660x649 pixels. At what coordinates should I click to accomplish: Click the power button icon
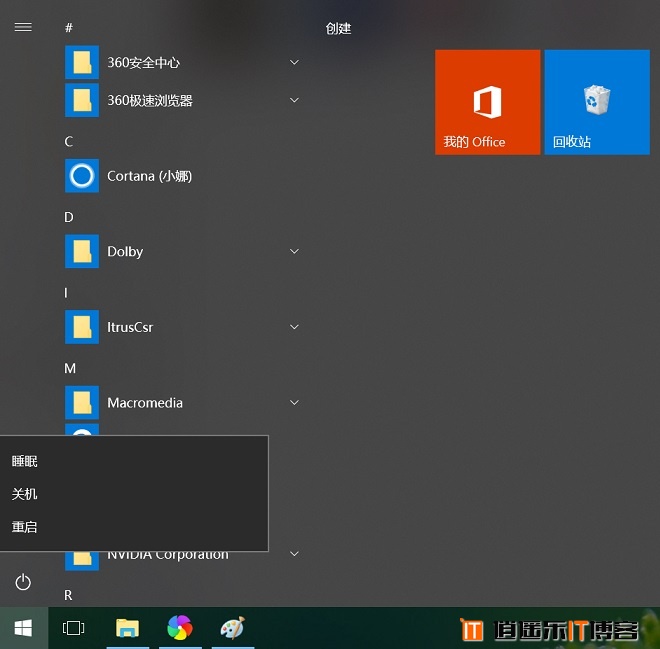[x=23, y=583]
